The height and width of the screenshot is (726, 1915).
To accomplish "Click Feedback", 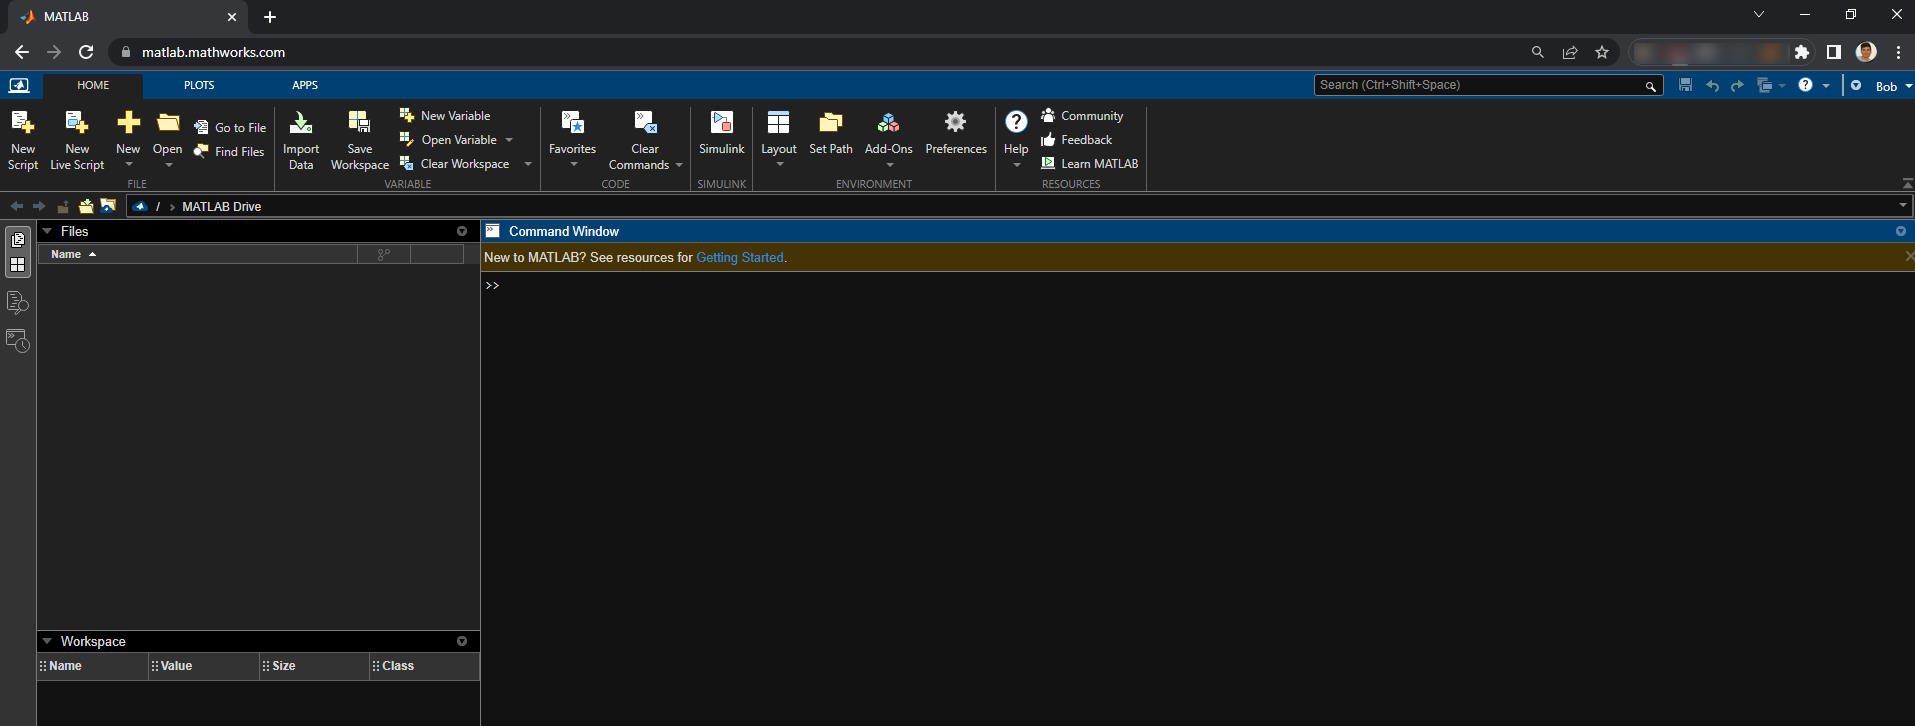I will click(1076, 140).
